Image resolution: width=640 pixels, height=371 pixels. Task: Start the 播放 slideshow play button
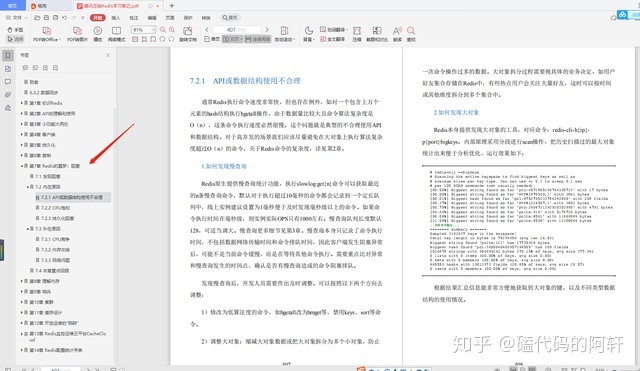[98, 34]
